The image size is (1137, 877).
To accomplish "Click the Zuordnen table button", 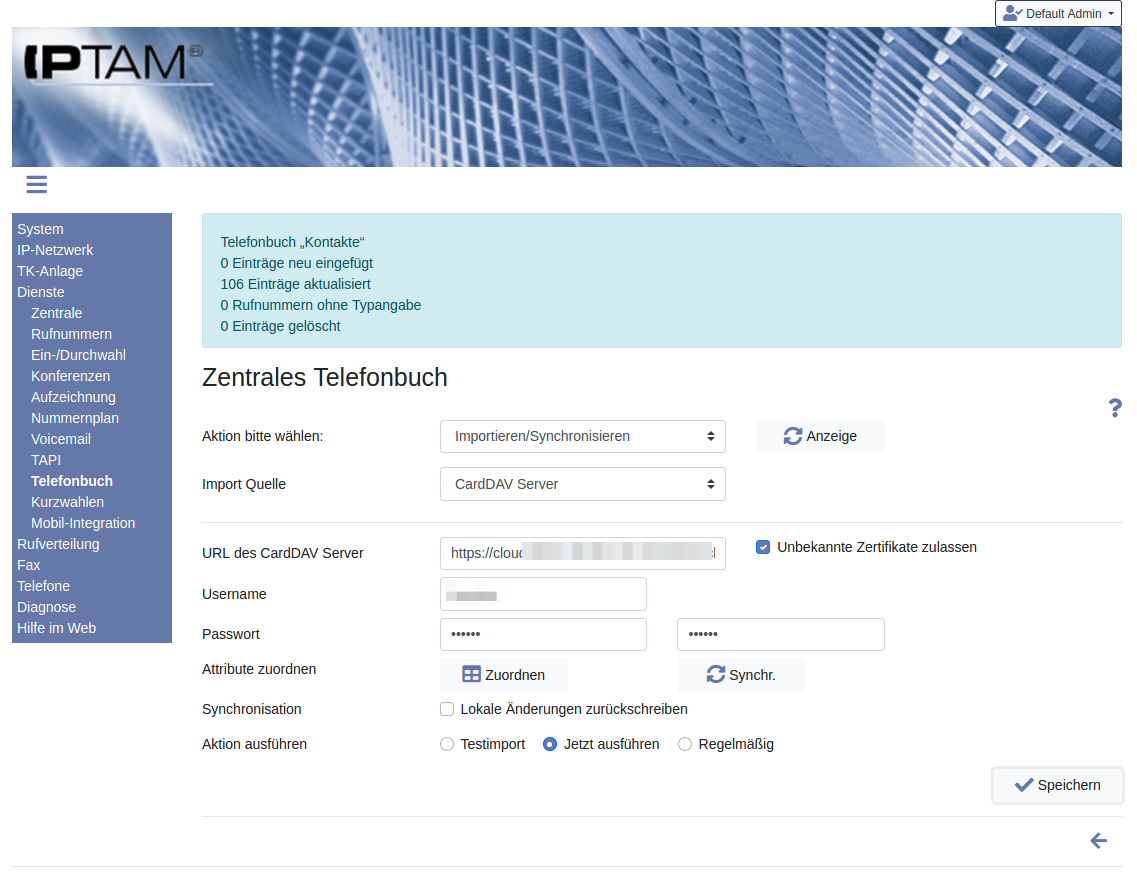I will pos(504,675).
